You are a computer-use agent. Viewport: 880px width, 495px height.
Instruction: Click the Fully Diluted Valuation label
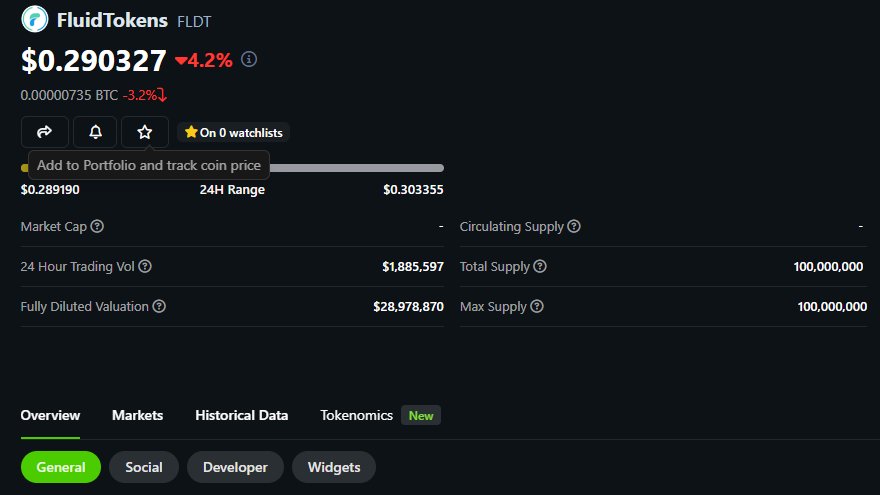pyautogui.click(x=85, y=306)
